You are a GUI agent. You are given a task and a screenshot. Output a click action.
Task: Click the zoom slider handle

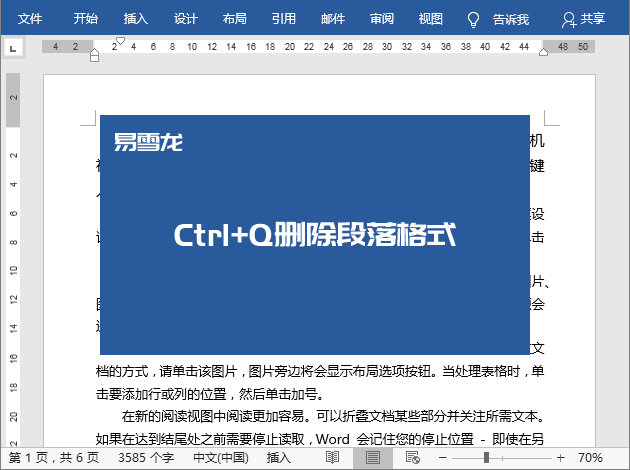tap(486, 458)
